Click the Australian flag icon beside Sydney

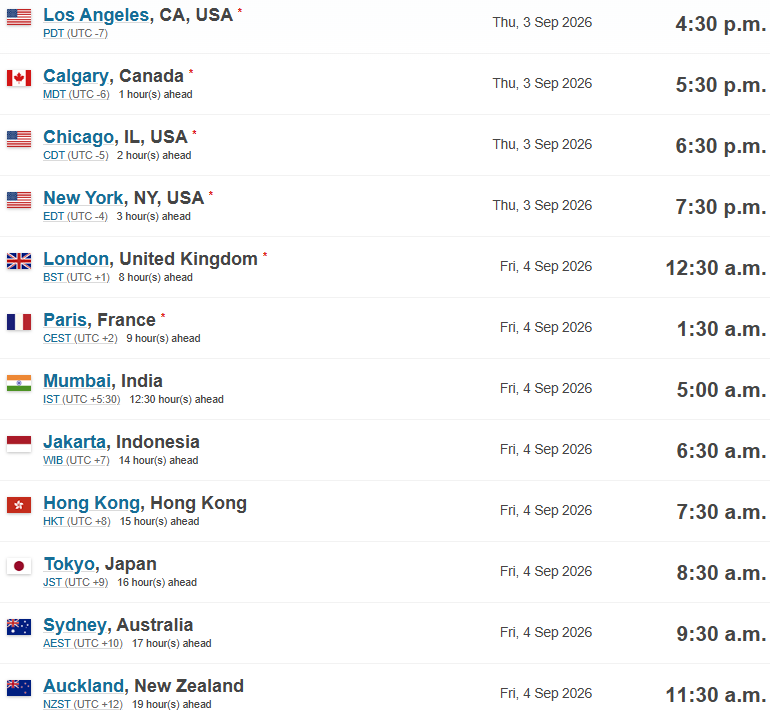tap(19, 627)
